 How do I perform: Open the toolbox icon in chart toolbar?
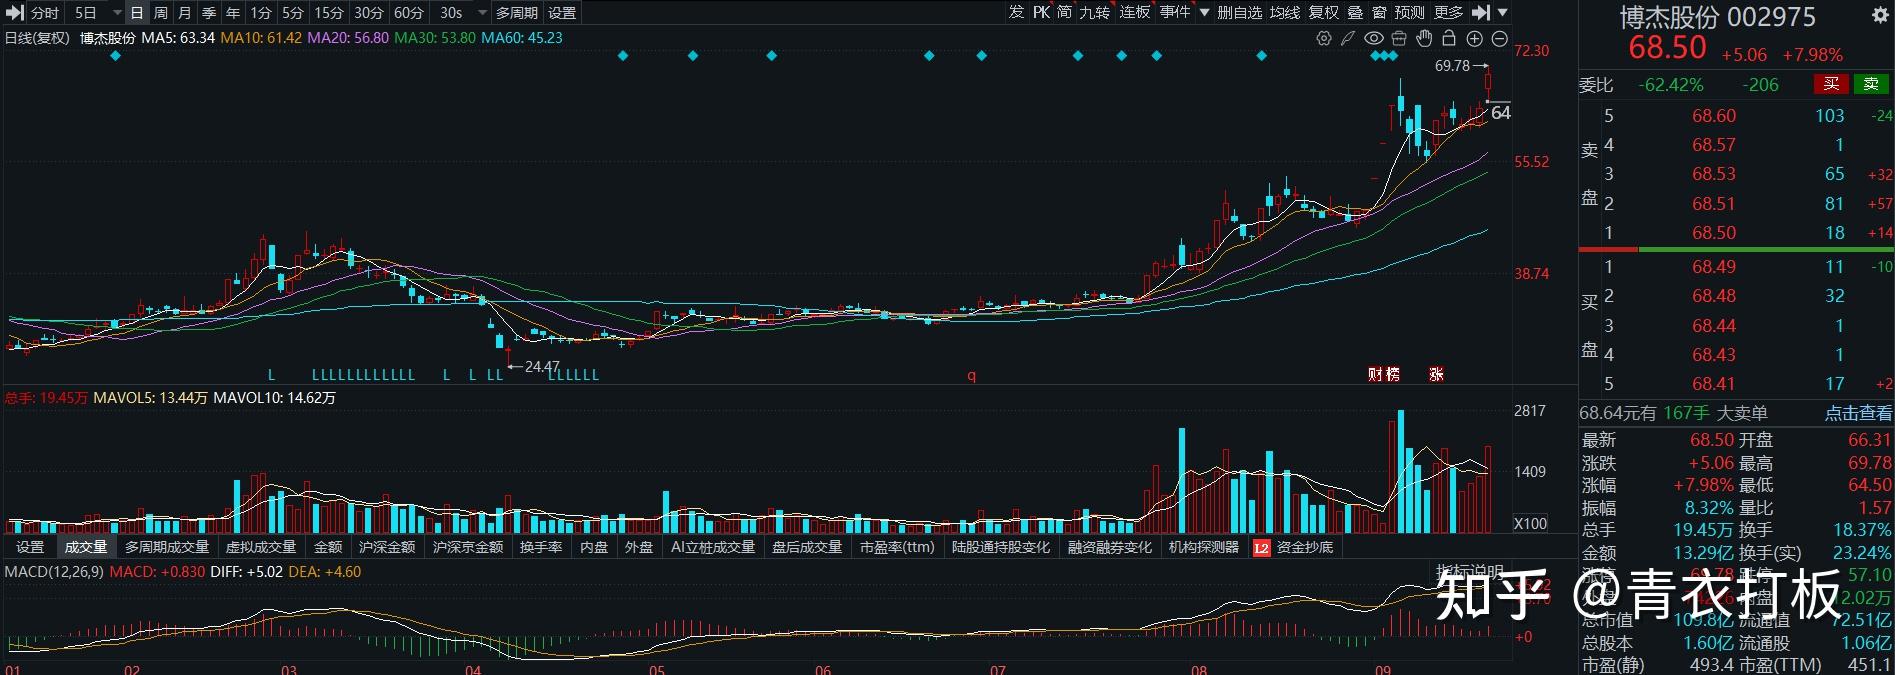(x=1398, y=38)
